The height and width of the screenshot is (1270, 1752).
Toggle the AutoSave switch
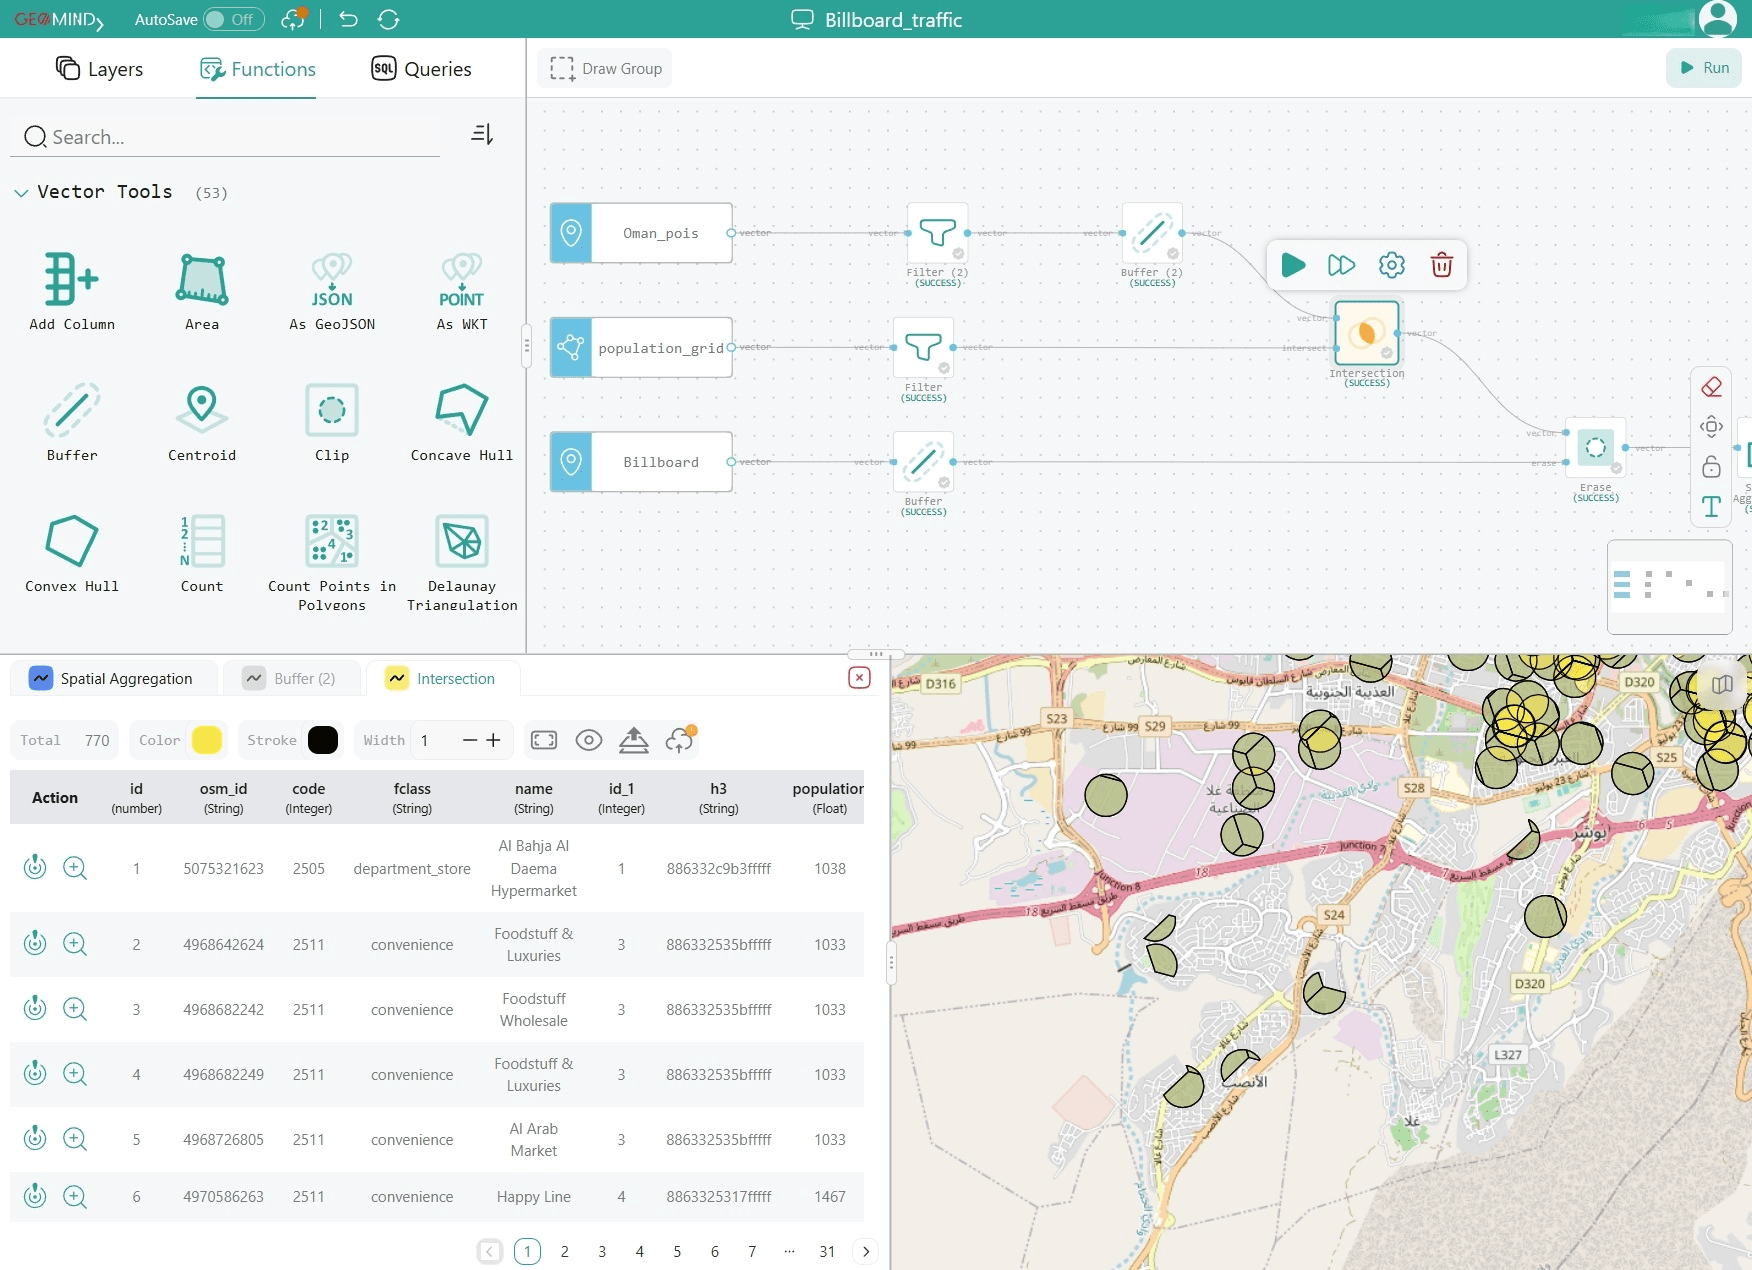tap(232, 19)
